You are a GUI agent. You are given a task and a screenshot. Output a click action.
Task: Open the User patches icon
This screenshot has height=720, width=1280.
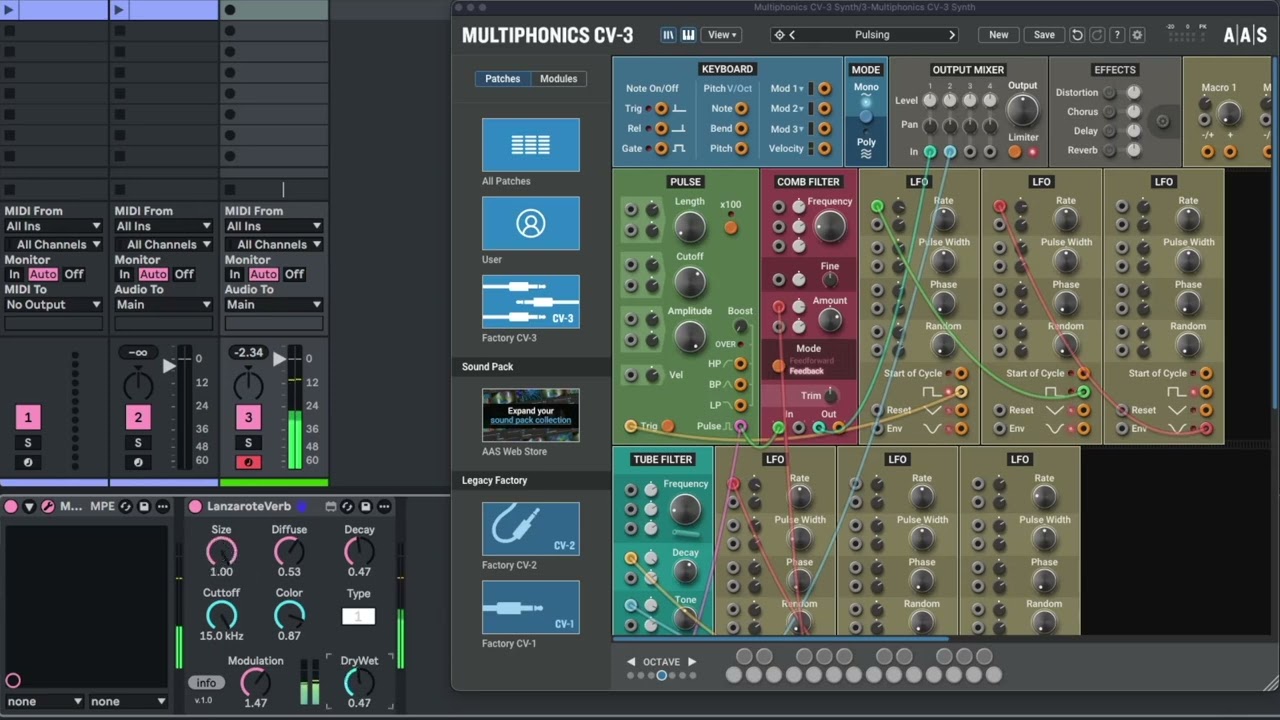click(530, 223)
